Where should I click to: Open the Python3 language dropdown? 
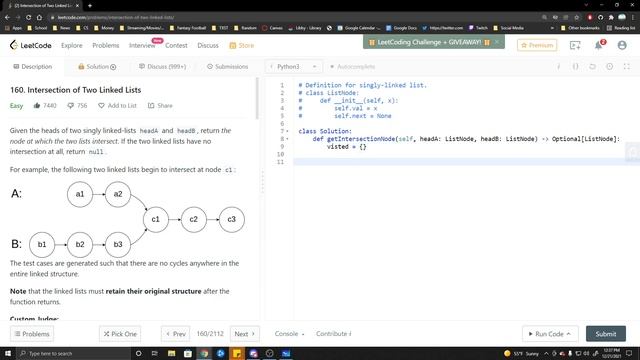click(293, 67)
